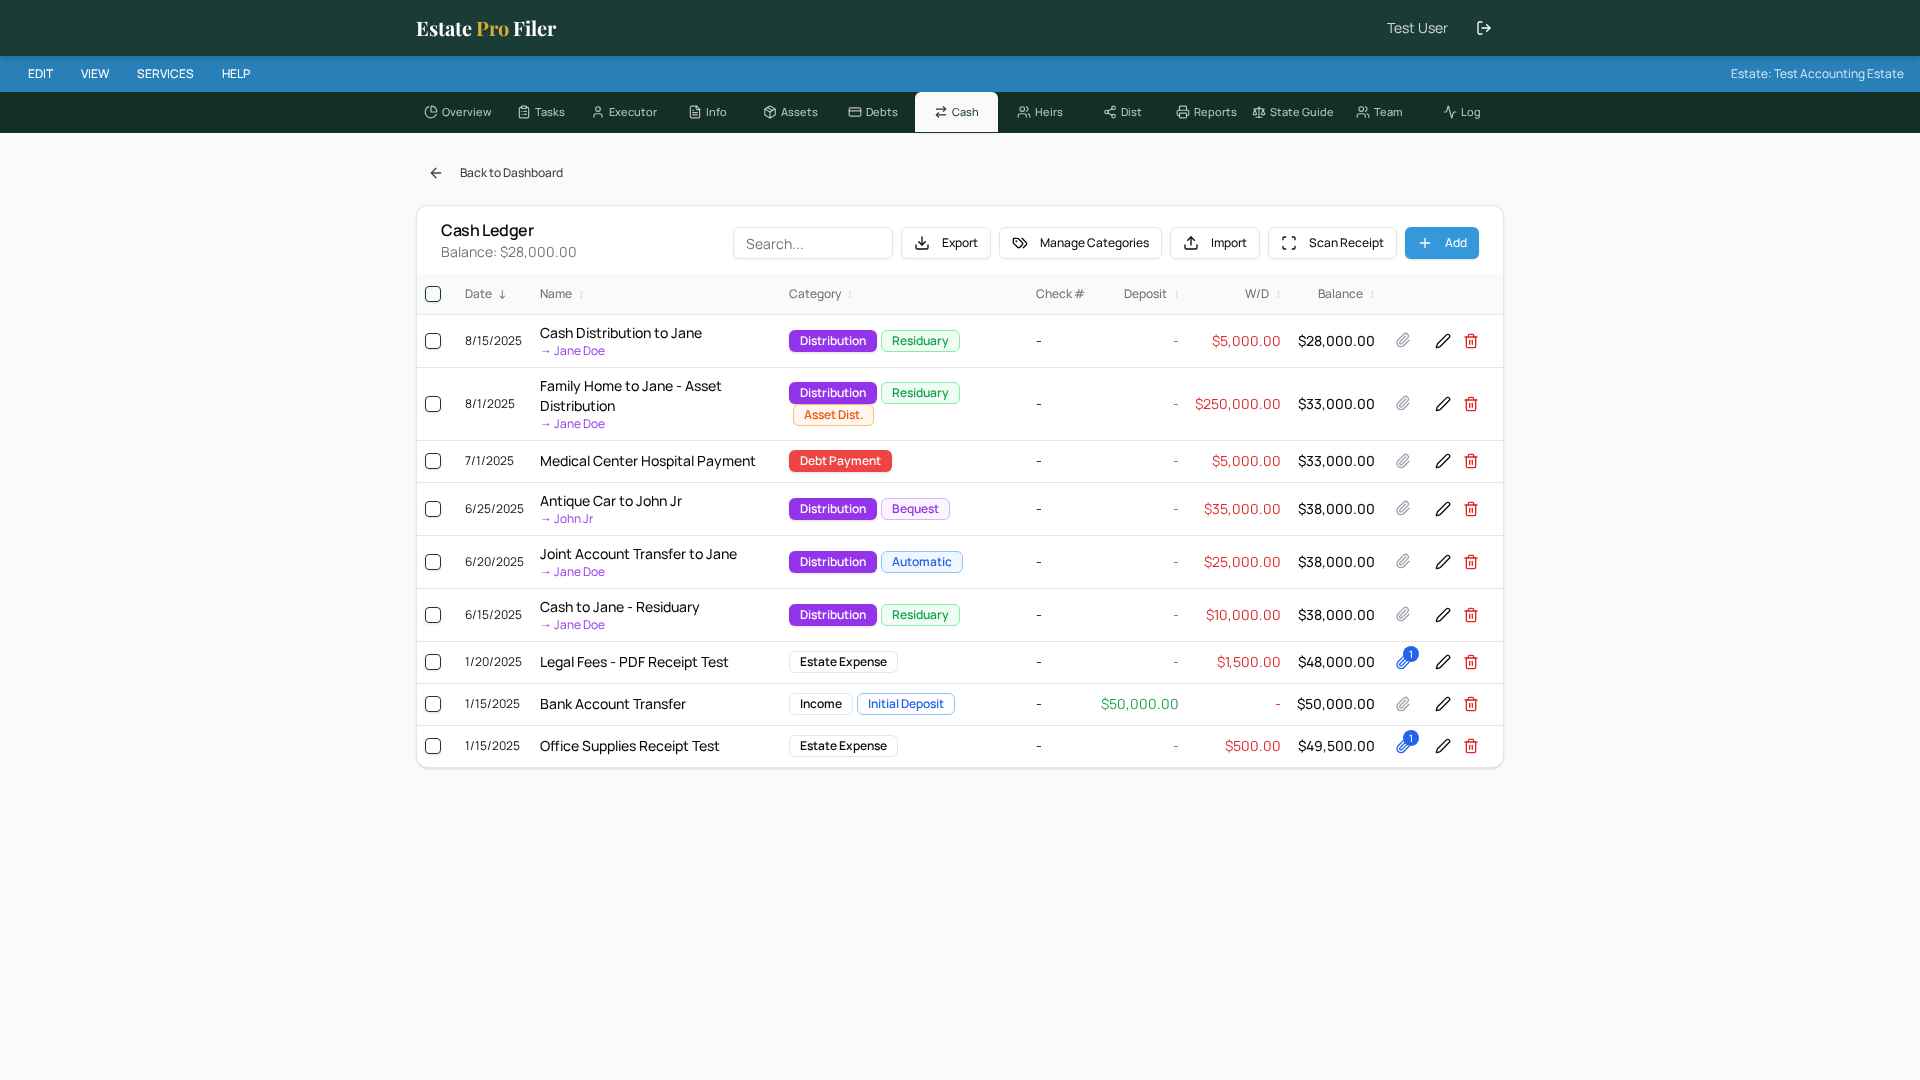Delete the Antique Car to John Jr entry
Image resolution: width=1920 pixels, height=1080 pixels.
pos(1471,509)
